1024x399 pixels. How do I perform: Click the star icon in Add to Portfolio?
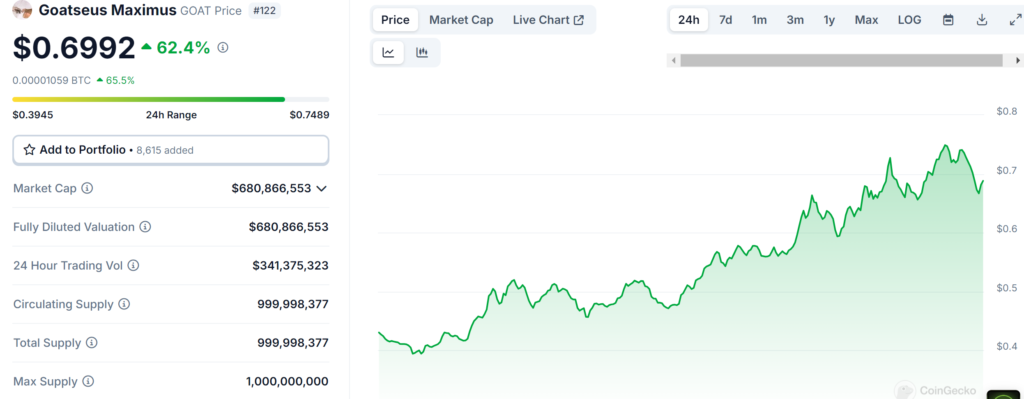tap(29, 150)
